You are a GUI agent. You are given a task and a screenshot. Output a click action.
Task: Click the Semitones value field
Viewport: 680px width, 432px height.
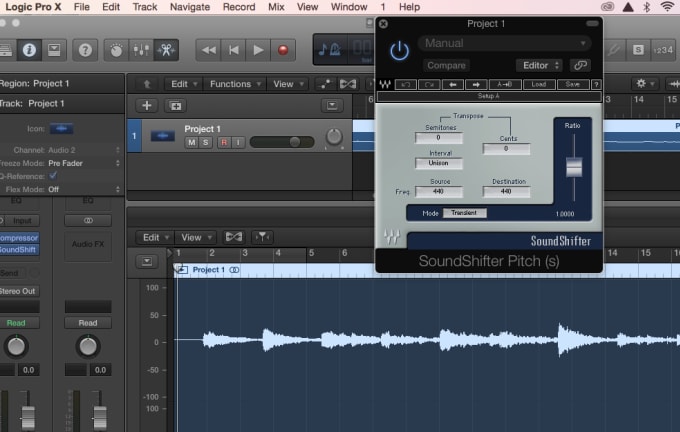438,137
